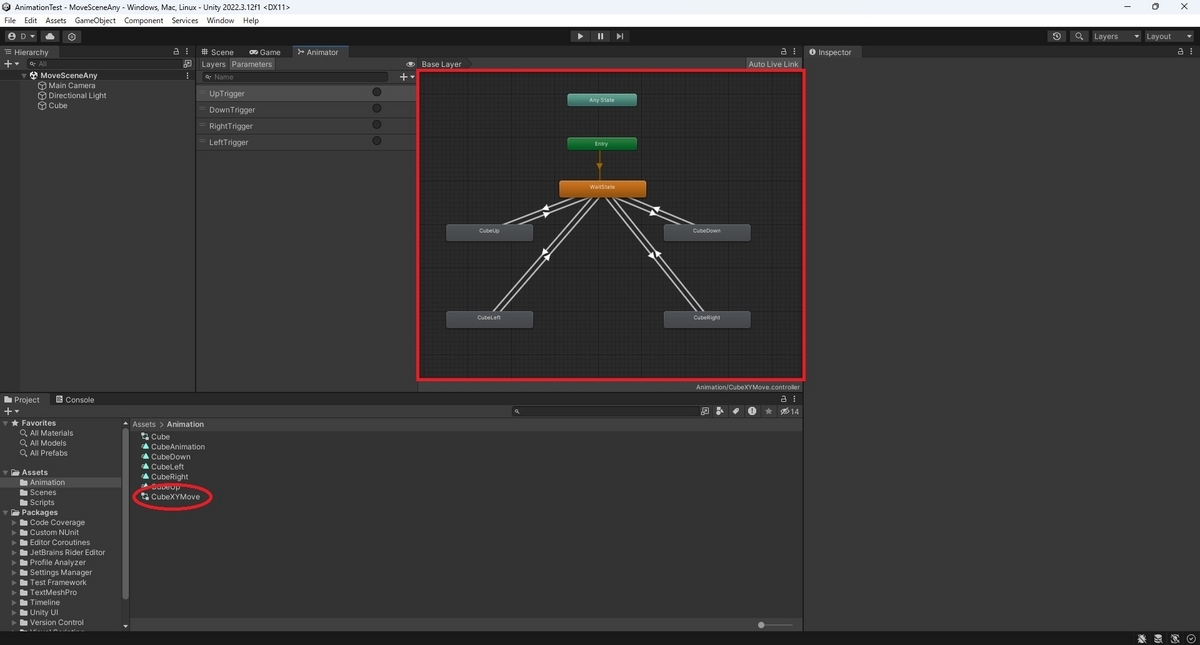The height and width of the screenshot is (645, 1200).
Task: Select the Base Layer breadcrumb in Animator
Action: tap(440, 63)
